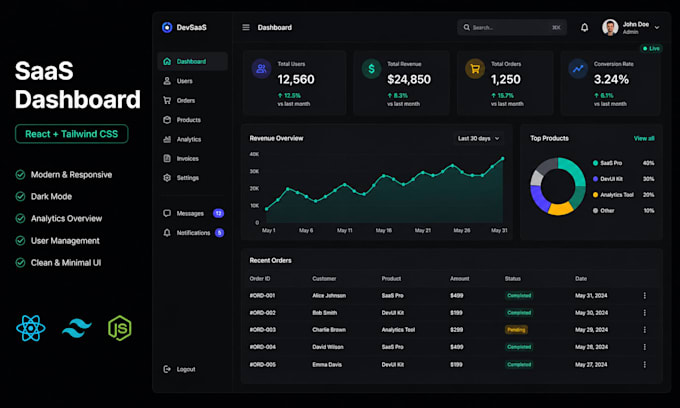Screen dimensions: 680x408
Task: Open row menu for order #ORD-003
Action: [644, 330]
